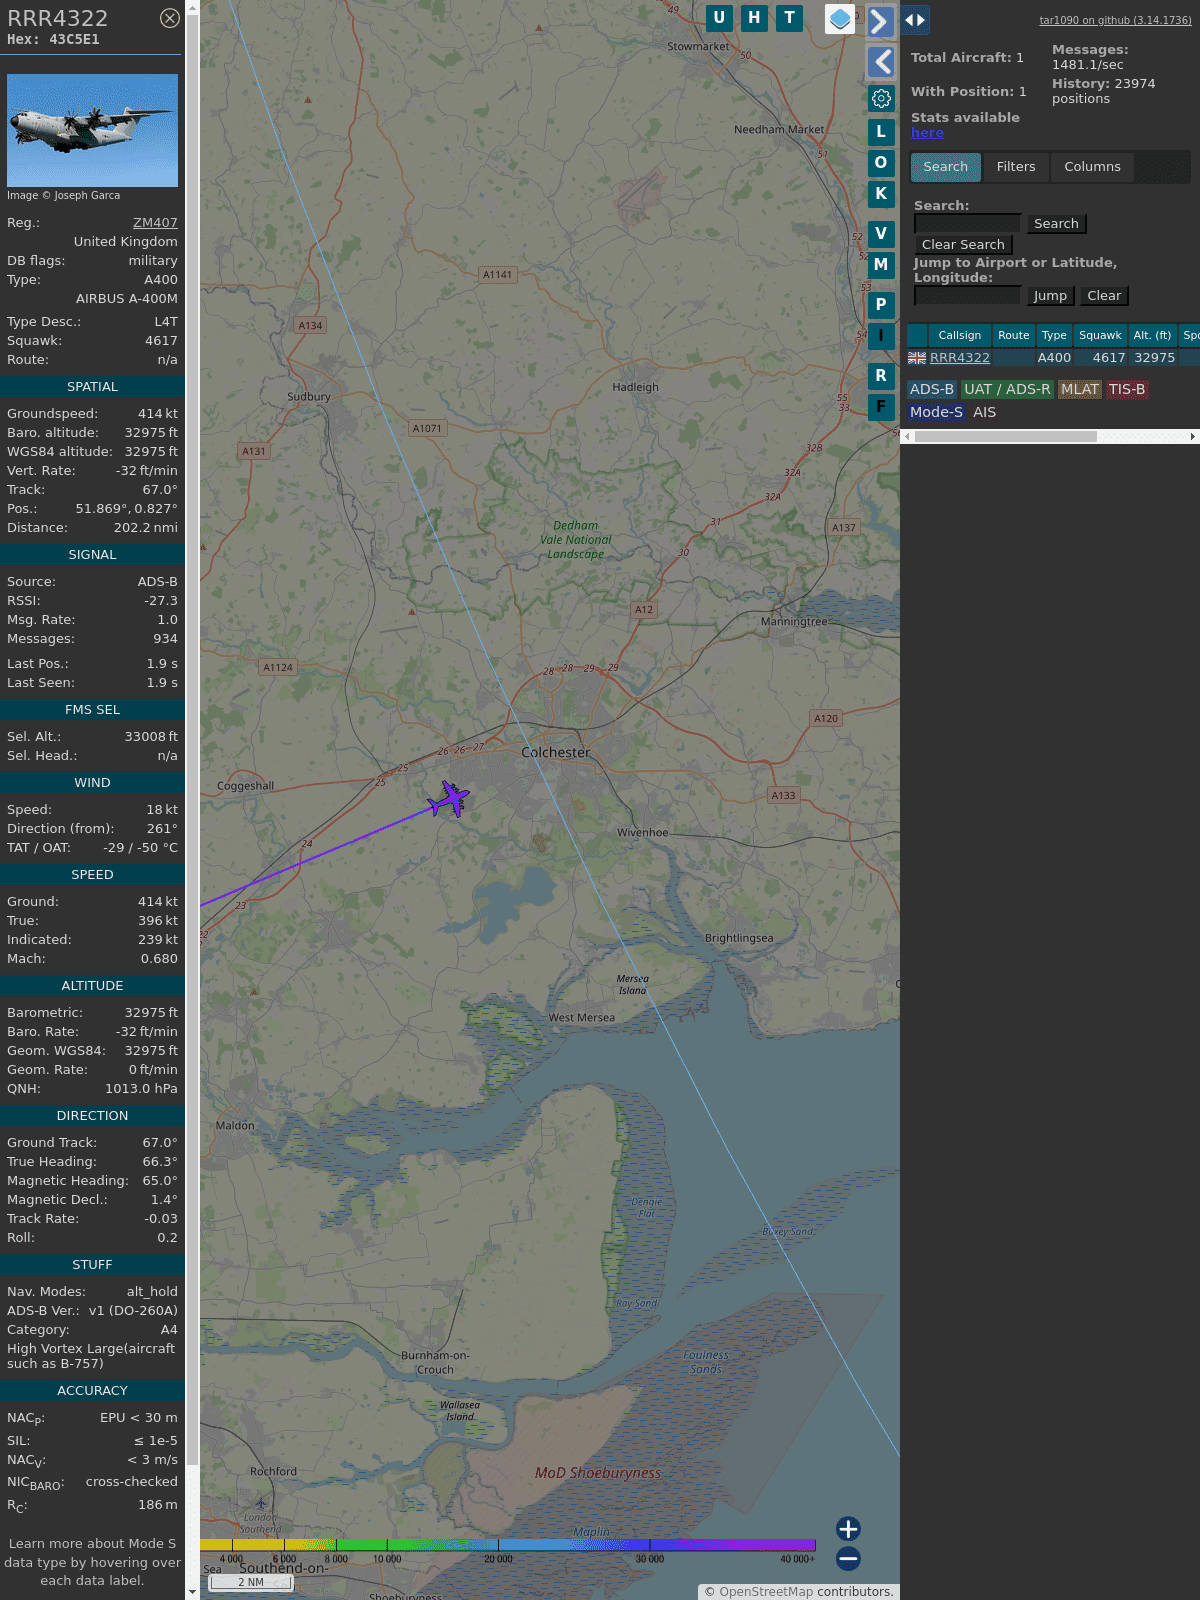Toggle the F map option button
Image resolution: width=1200 pixels, height=1600 pixels.
tap(881, 407)
